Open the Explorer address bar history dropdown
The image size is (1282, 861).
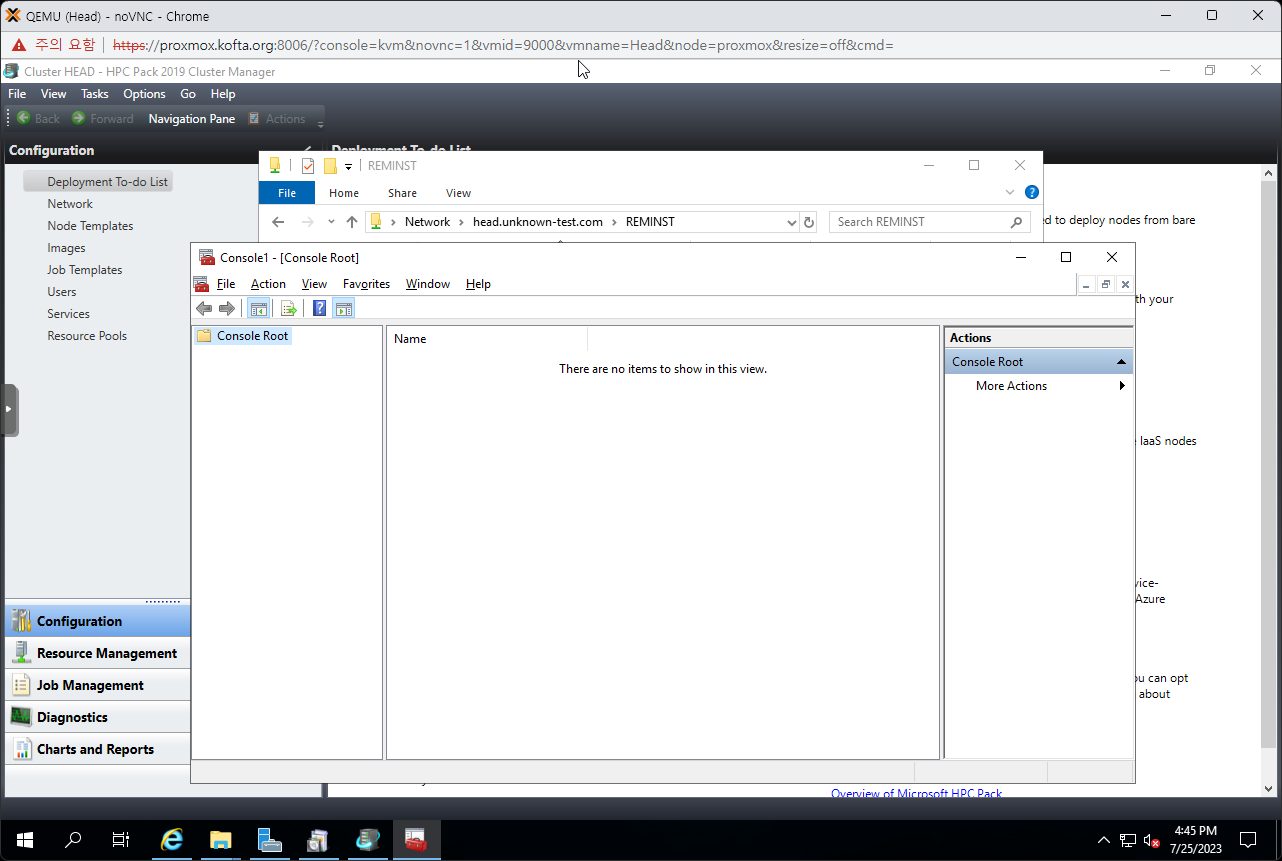pos(791,222)
